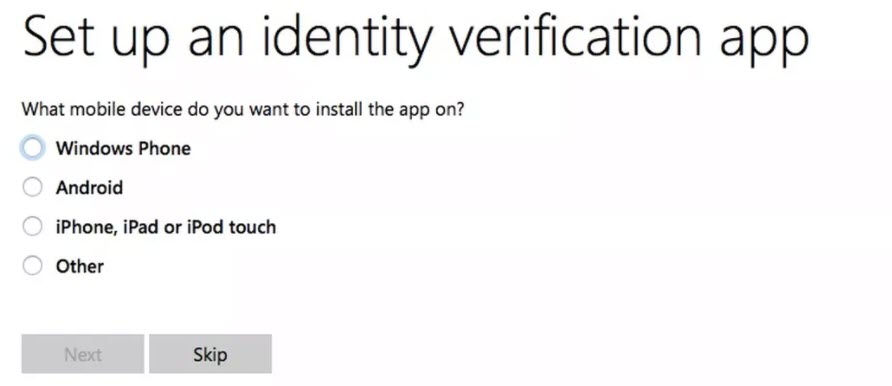
Task: Click the word 'Phone' in the Windows Phone label
Action: (x=164, y=148)
